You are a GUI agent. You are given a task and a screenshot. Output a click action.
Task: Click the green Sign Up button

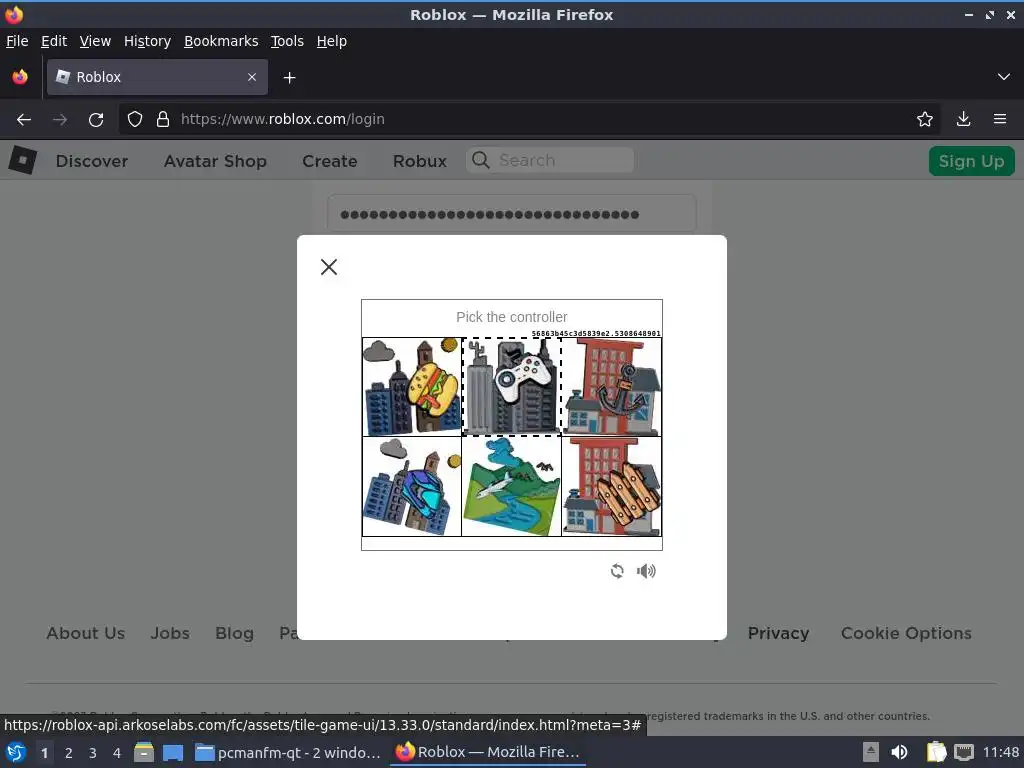[x=971, y=161]
